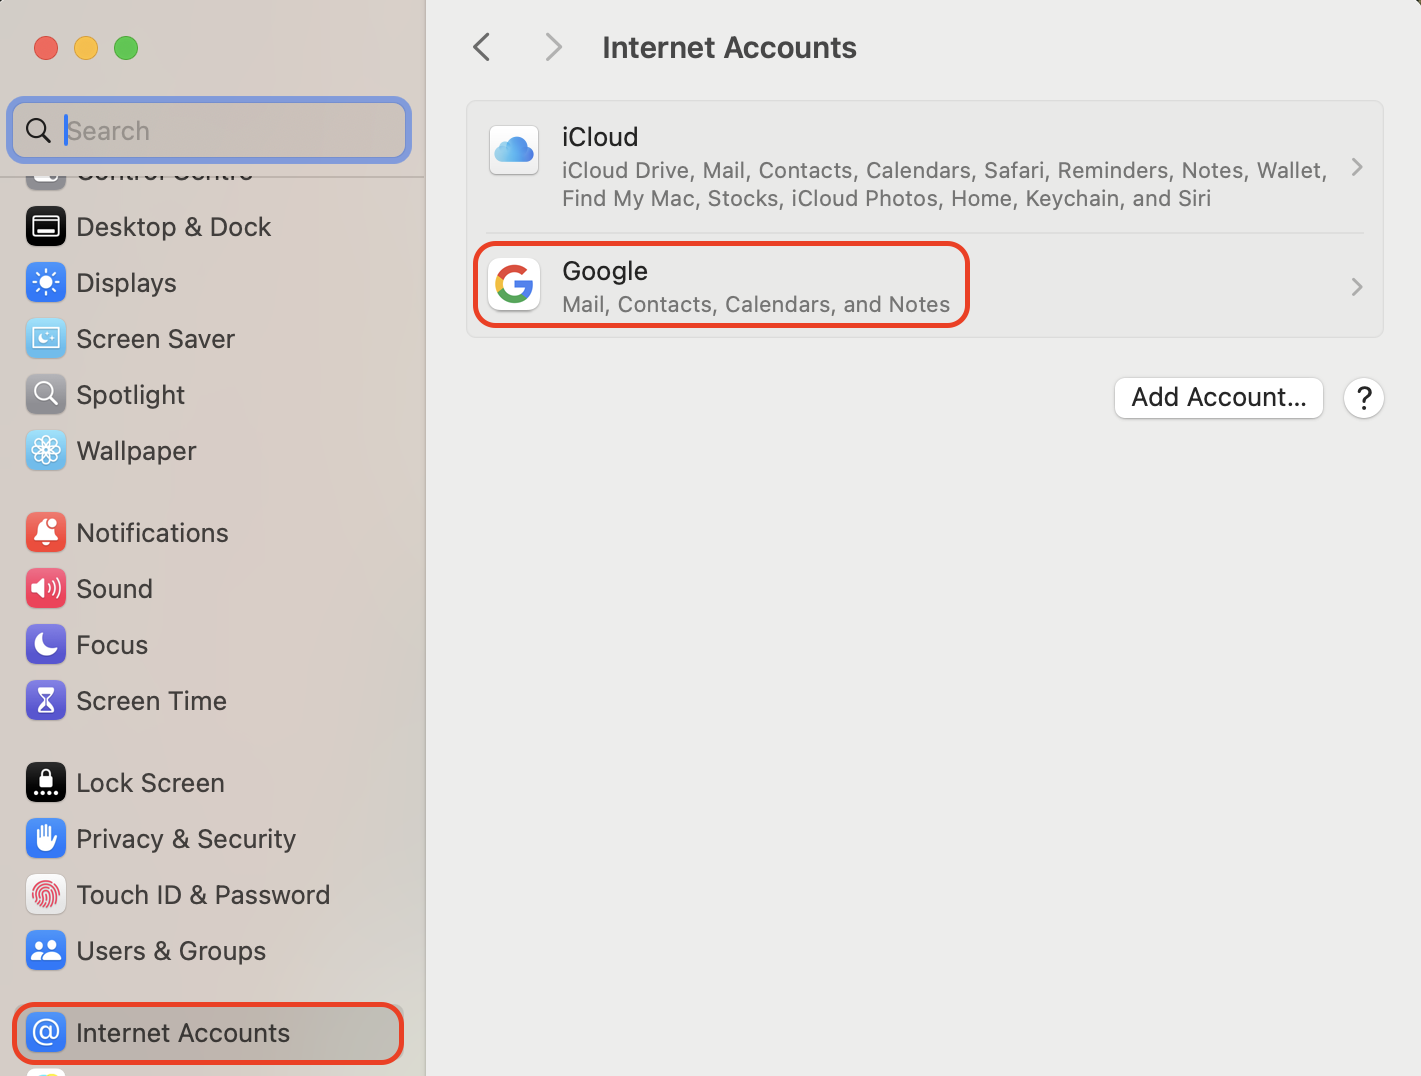The height and width of the screenshot is (1076, 1421).
Task: Select Internet Accounts in the sidebar
Action: point(183,1032)
